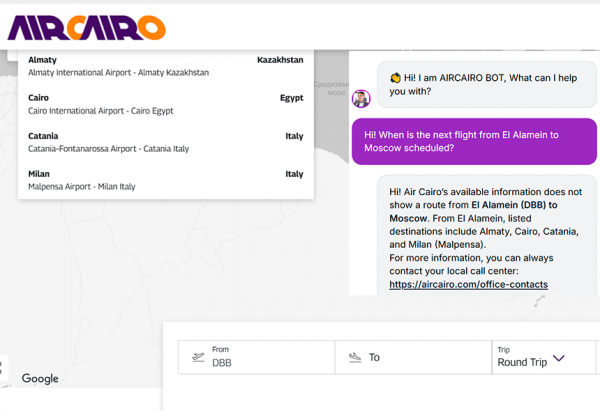This screenshot has width=600, height=411.
Task: Click the Google logo on the map
Action: [x=40, y=378]
